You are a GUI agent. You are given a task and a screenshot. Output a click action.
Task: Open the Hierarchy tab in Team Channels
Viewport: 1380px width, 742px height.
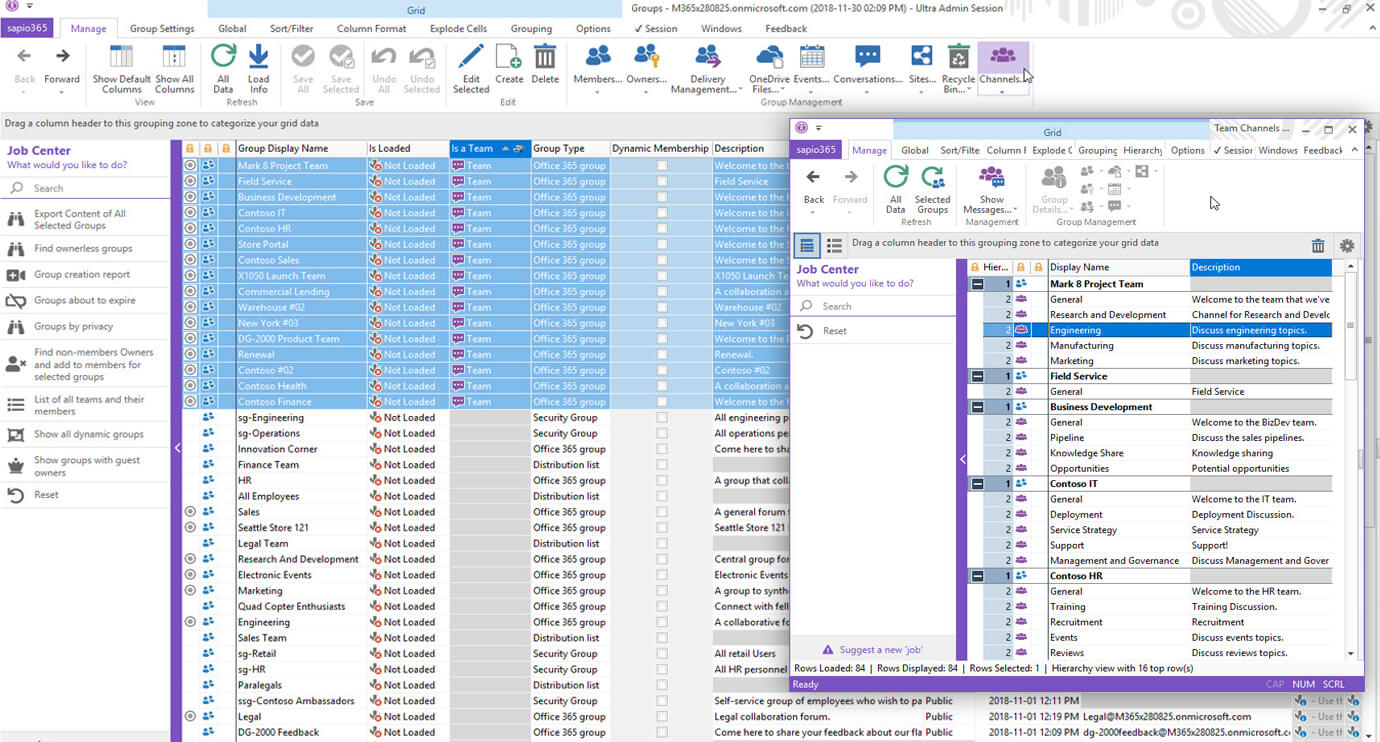coord(1142,150)
